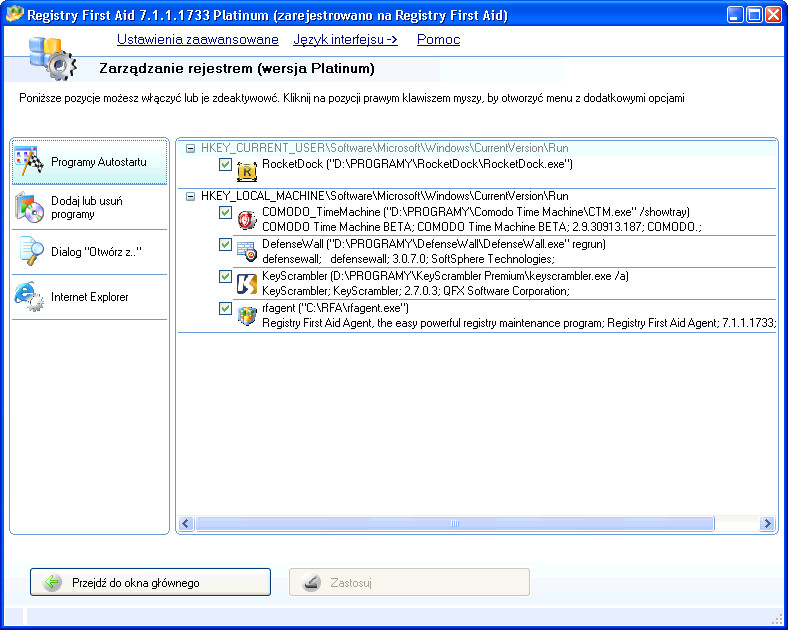Click the title bar application icon
Image resolution: width=788 pixels, height=630 pixels.
click(14, 14)
